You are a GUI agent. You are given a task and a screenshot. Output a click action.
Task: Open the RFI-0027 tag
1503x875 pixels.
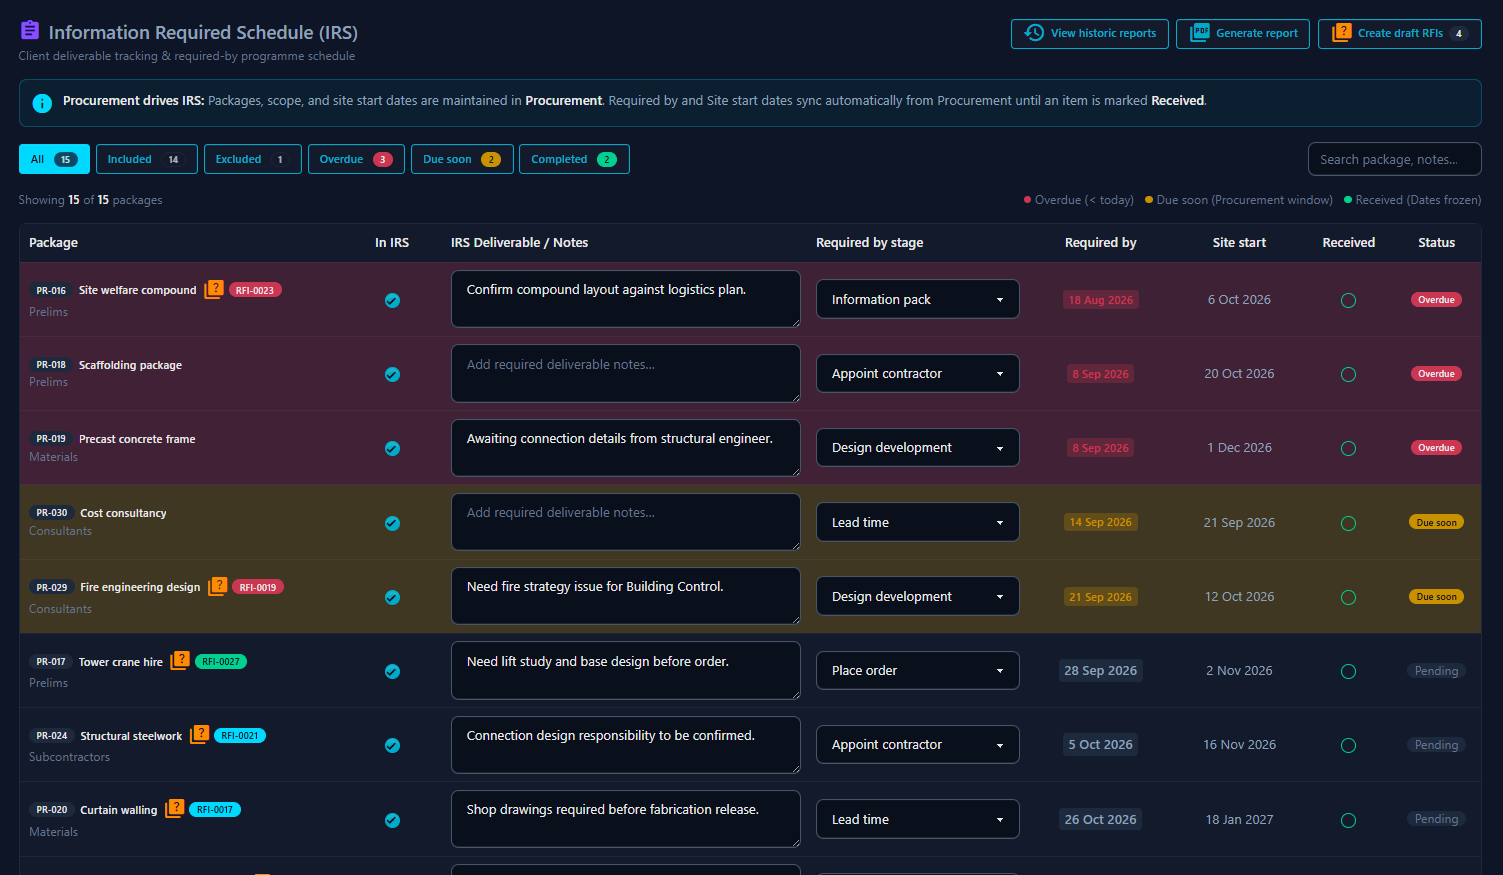pyautogui.click(x=221, y=662)
